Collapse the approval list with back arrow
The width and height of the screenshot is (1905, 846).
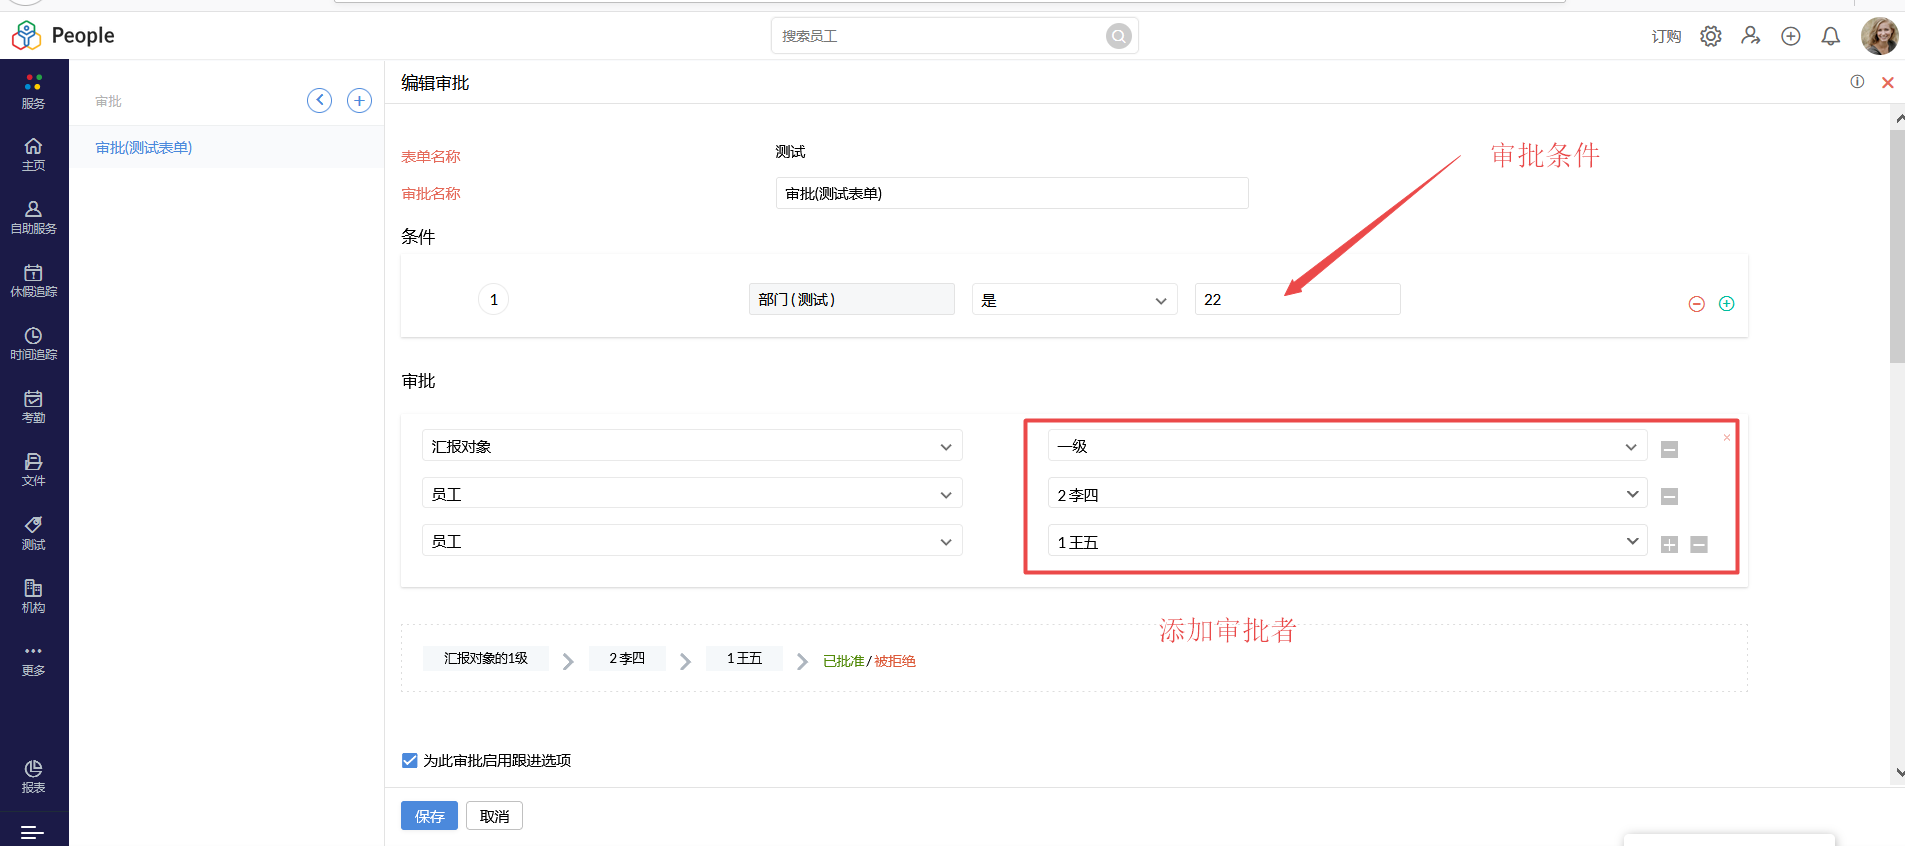click(319, 100)
